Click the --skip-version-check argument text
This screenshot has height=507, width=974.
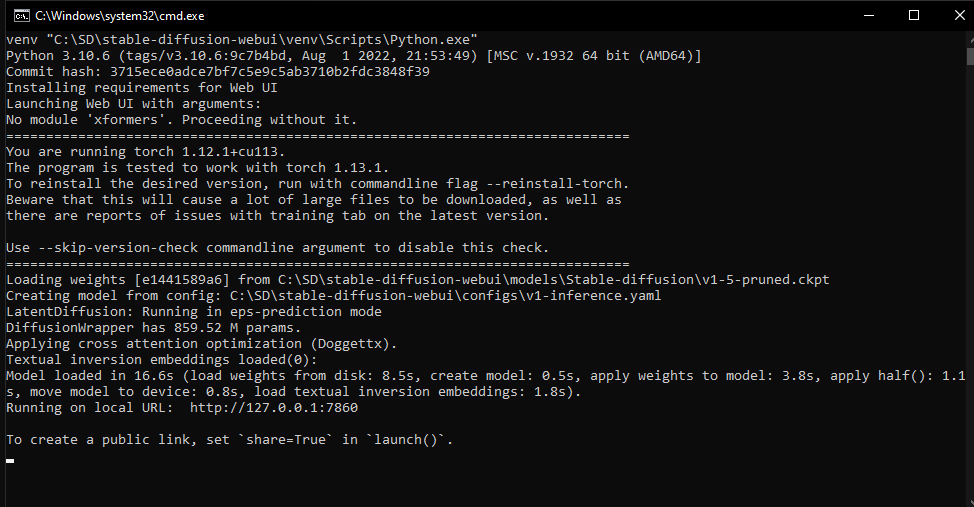(118, 247)
